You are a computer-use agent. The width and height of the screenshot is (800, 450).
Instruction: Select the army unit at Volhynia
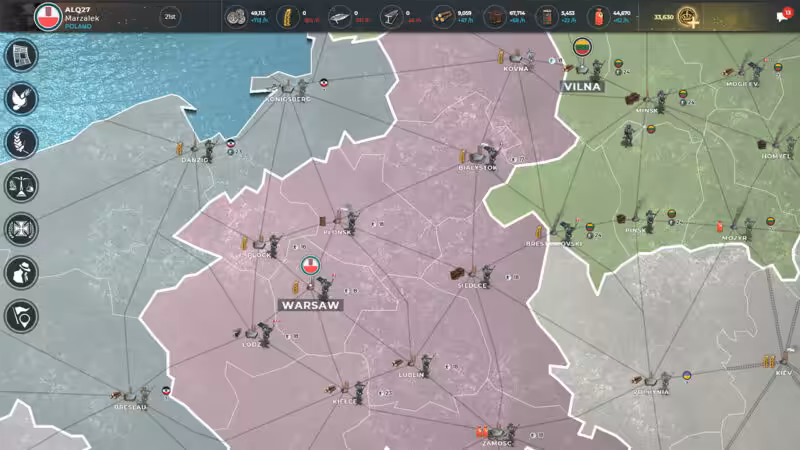coord(665,381)
